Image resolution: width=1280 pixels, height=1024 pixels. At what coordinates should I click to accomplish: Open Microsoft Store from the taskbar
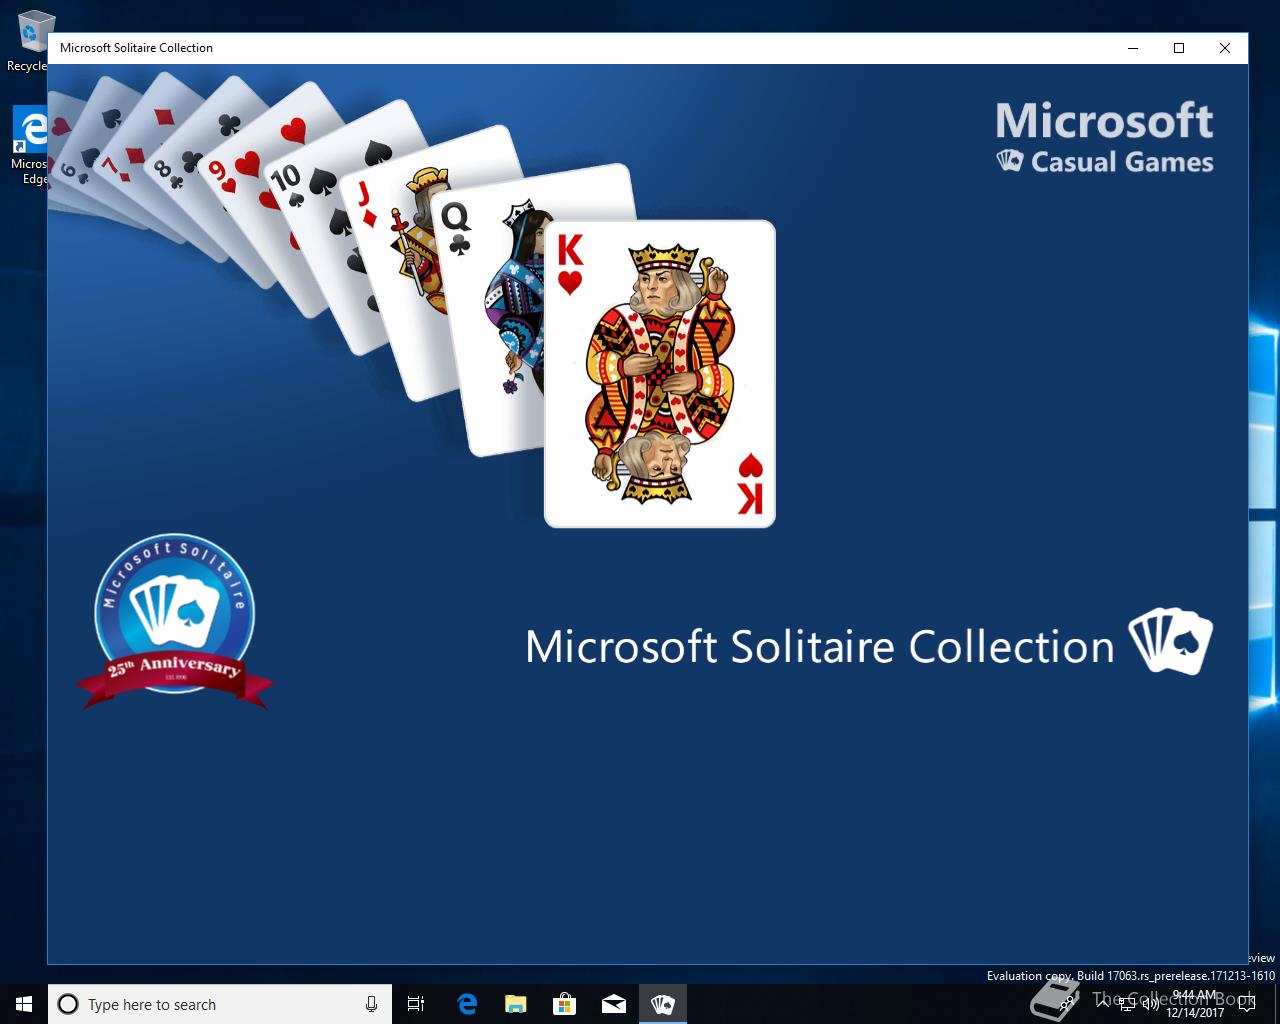point(565,1004)
